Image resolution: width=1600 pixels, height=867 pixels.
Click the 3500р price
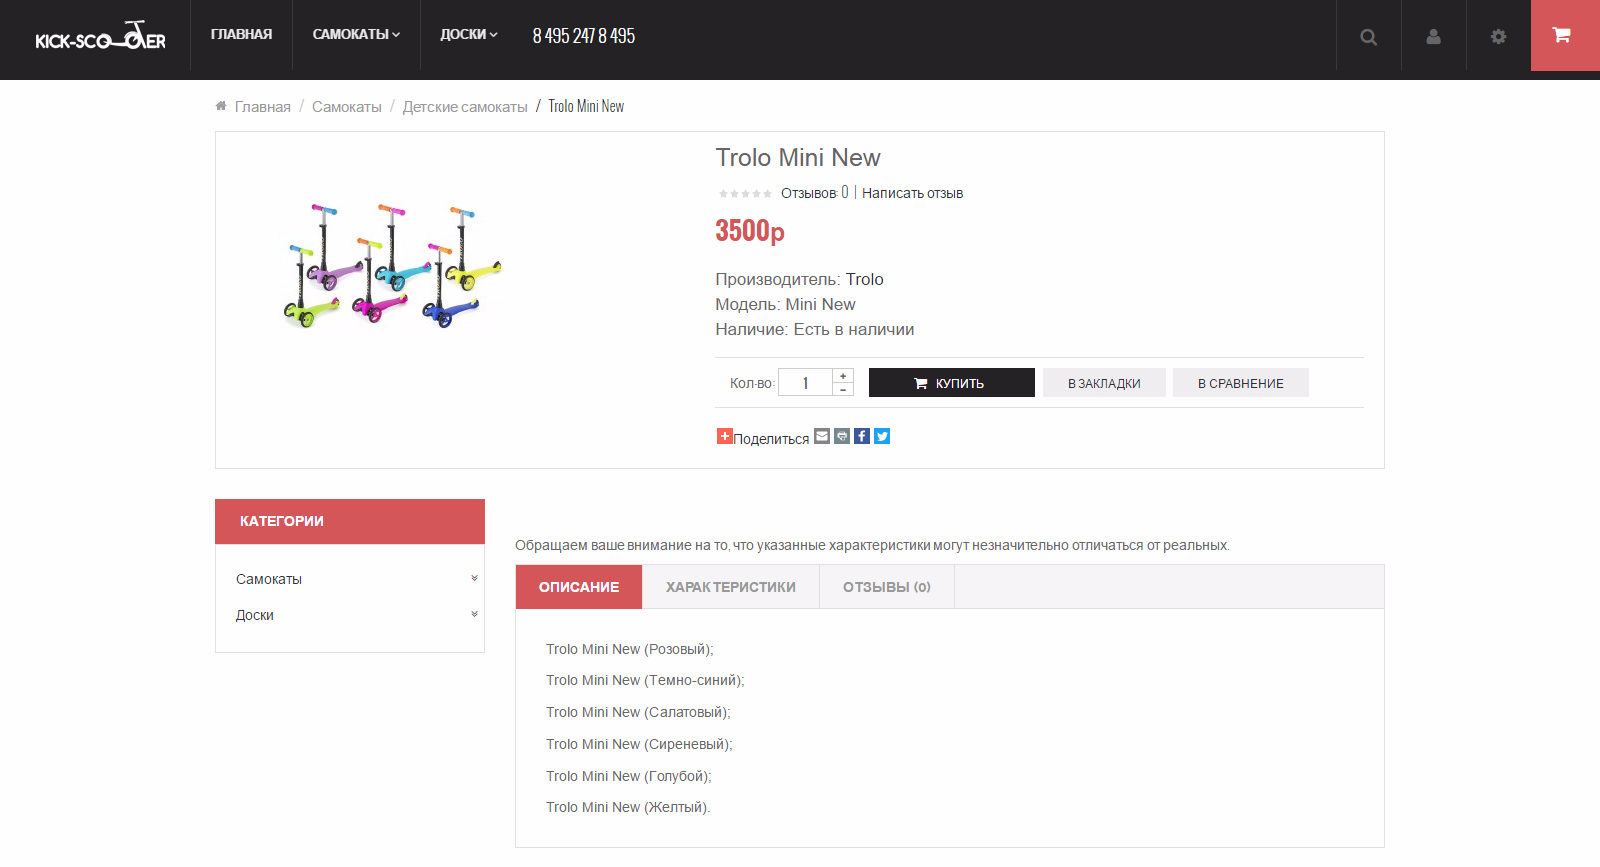pyautogui.click(x=750, y=231)
